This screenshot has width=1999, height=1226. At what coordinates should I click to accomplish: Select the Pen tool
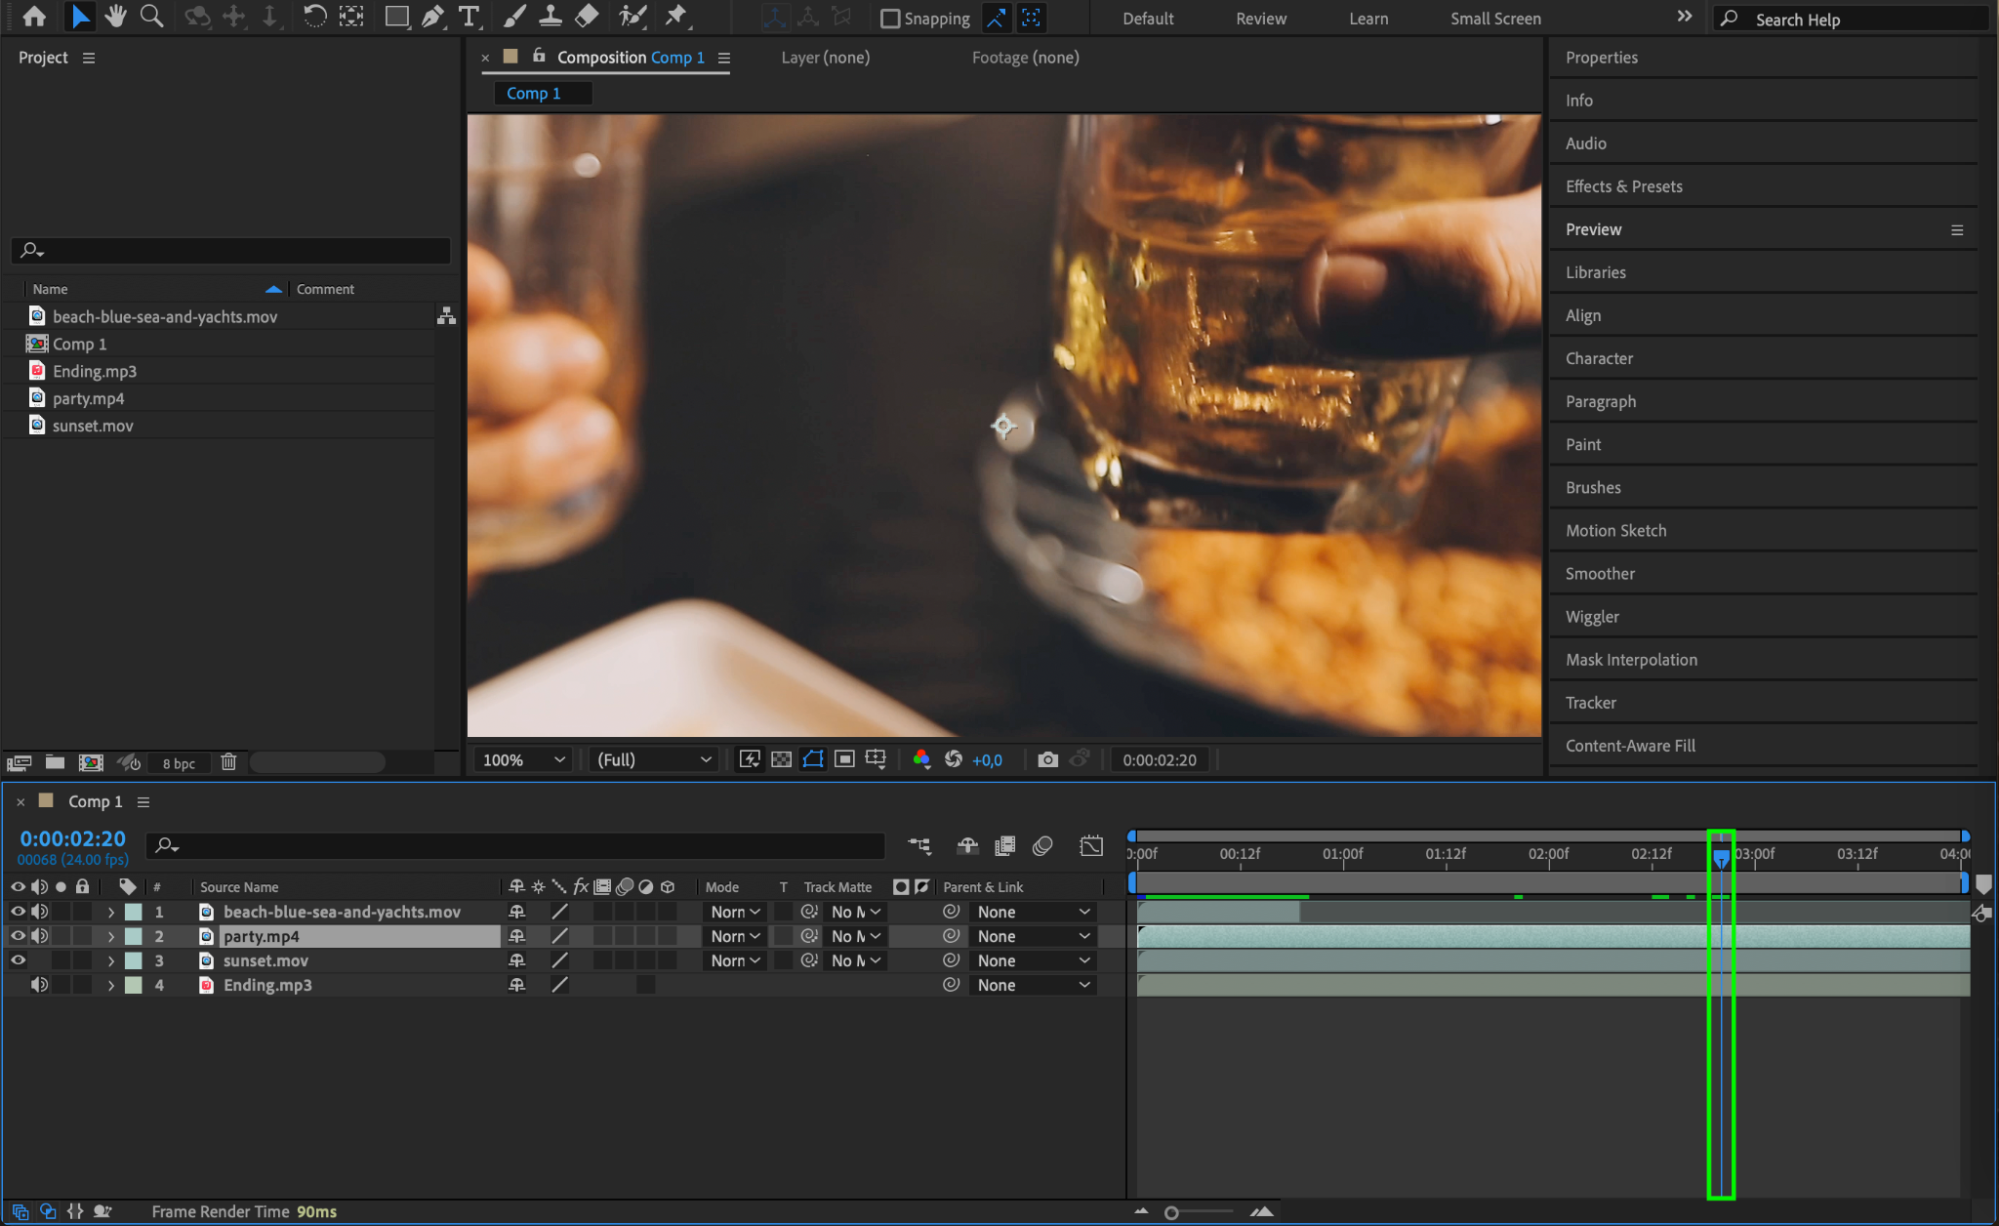pyautogui.click(x=432, y=16)
